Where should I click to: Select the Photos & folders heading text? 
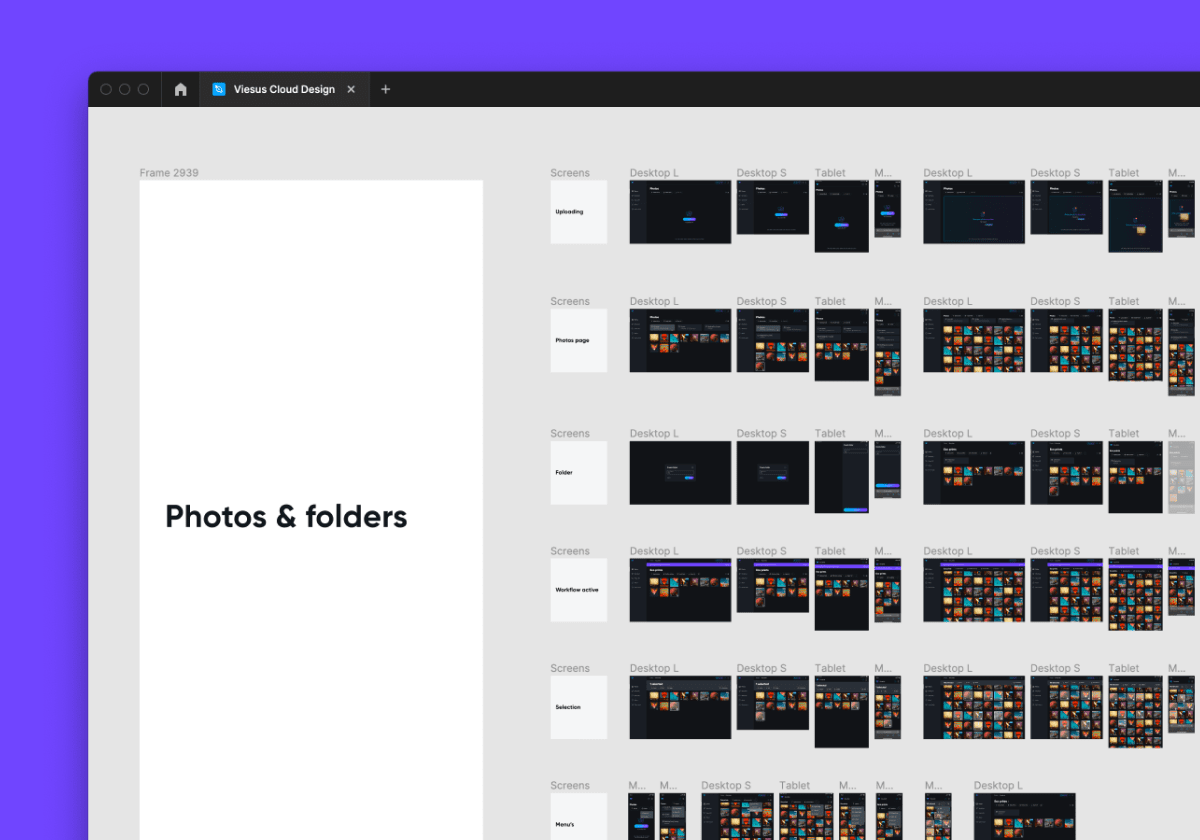(x=286, y=516)
